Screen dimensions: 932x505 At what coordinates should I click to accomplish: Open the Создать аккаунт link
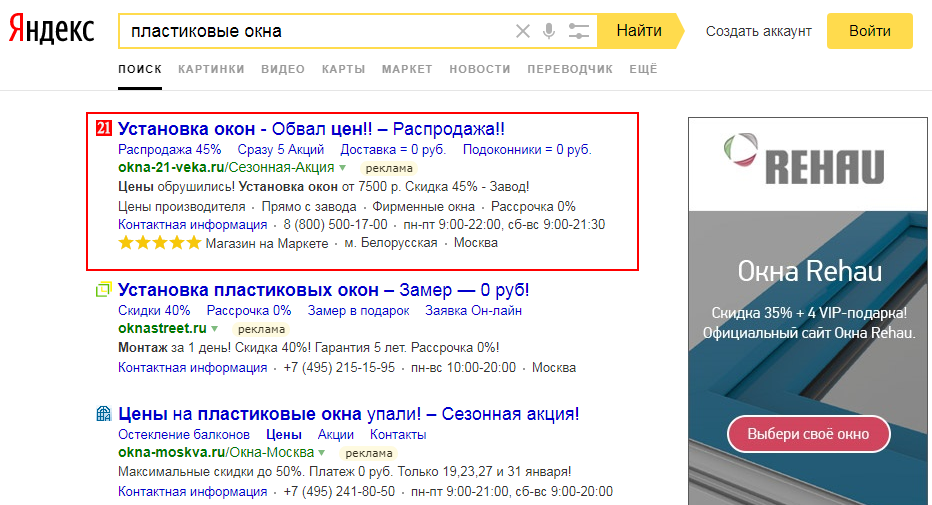coord(758,31)
